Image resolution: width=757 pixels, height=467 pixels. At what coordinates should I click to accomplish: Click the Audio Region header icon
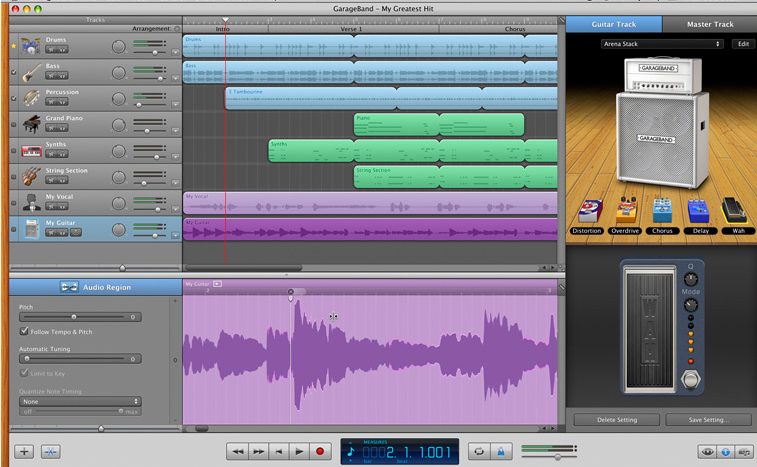[x=69, y=287]
